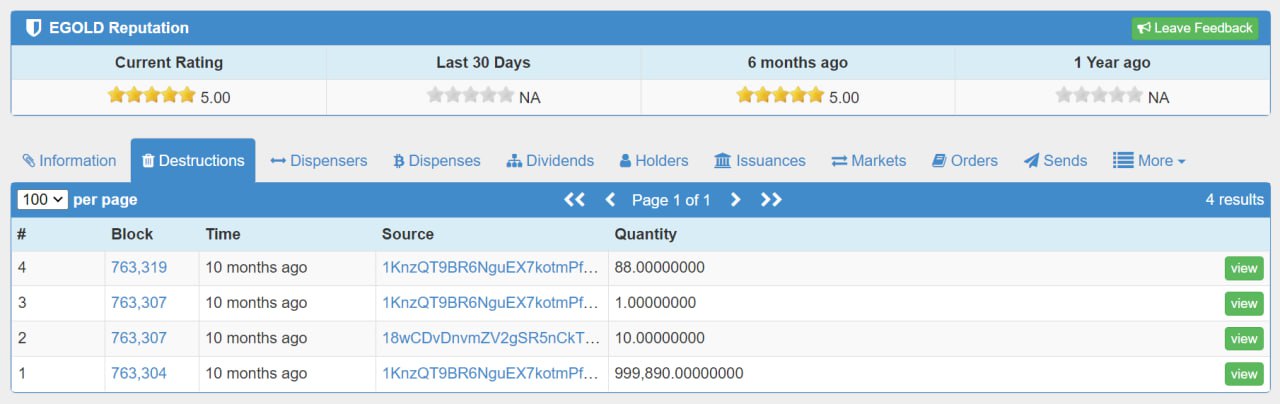The height and width of the screenshot is (404, 1280).
Task: Click the '6 months ago' heading
Action: pyautogui.click(x=798, y=62)
